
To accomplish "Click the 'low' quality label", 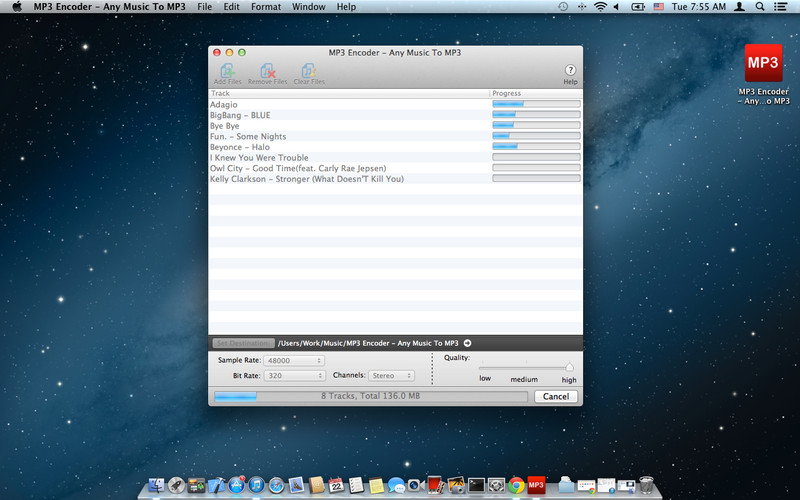I will [x=485, y=379].
